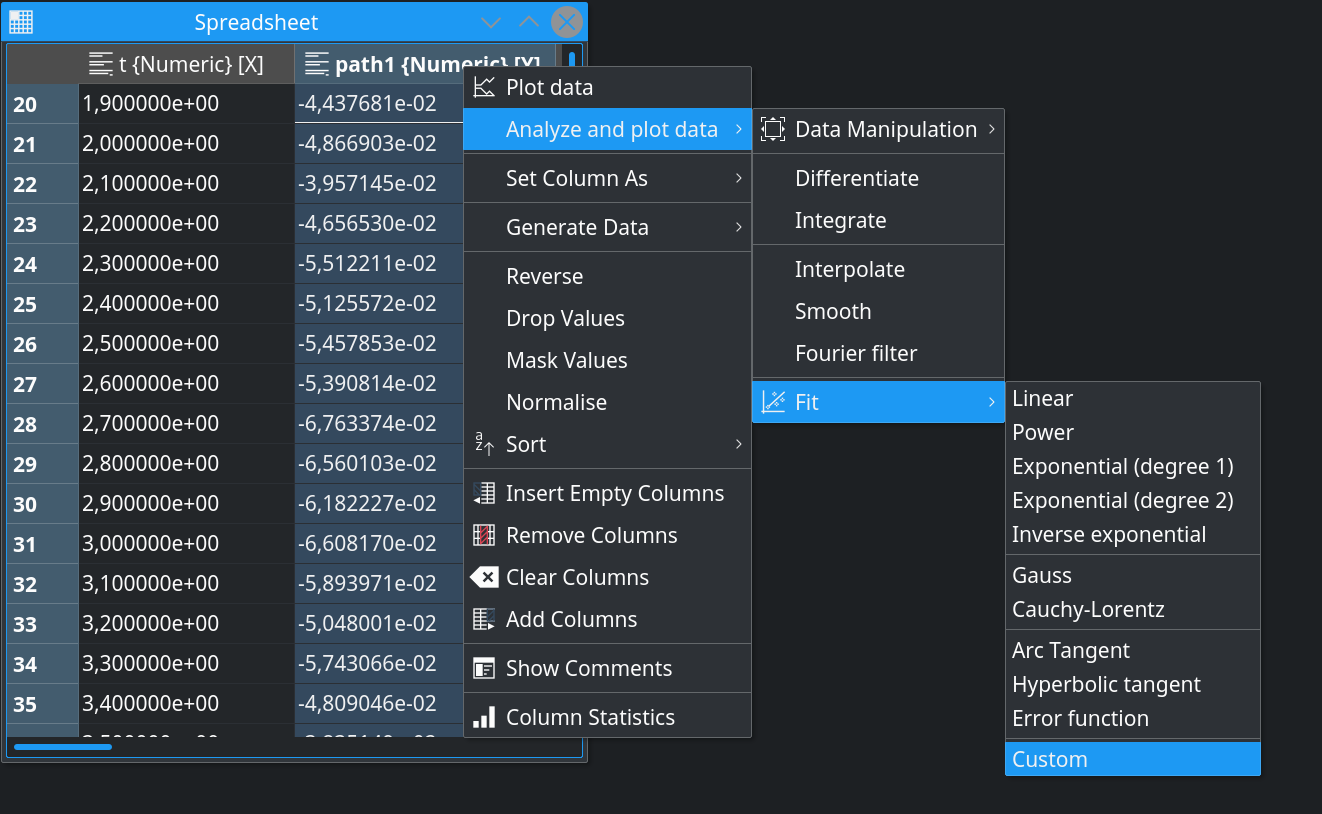Select the Clear Columns icon
This screenshot has height=814, width=1322.
484,577
